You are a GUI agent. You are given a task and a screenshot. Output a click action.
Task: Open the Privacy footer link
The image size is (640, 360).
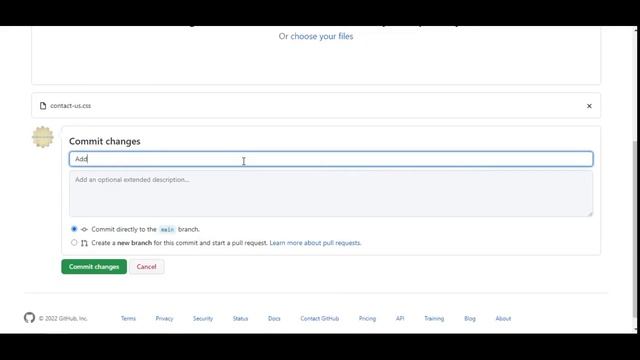click(x=164, y=318)
